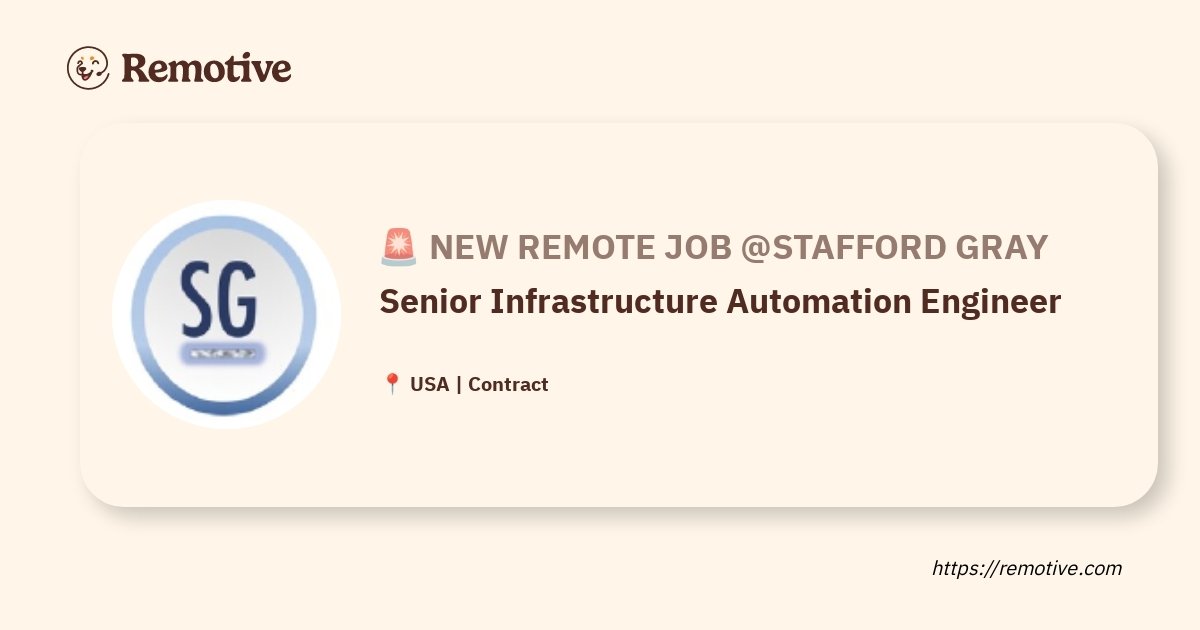Click the blurred bar beneath SG letters
Viewport: 1200px width, 630px height.
pos(223,352)
